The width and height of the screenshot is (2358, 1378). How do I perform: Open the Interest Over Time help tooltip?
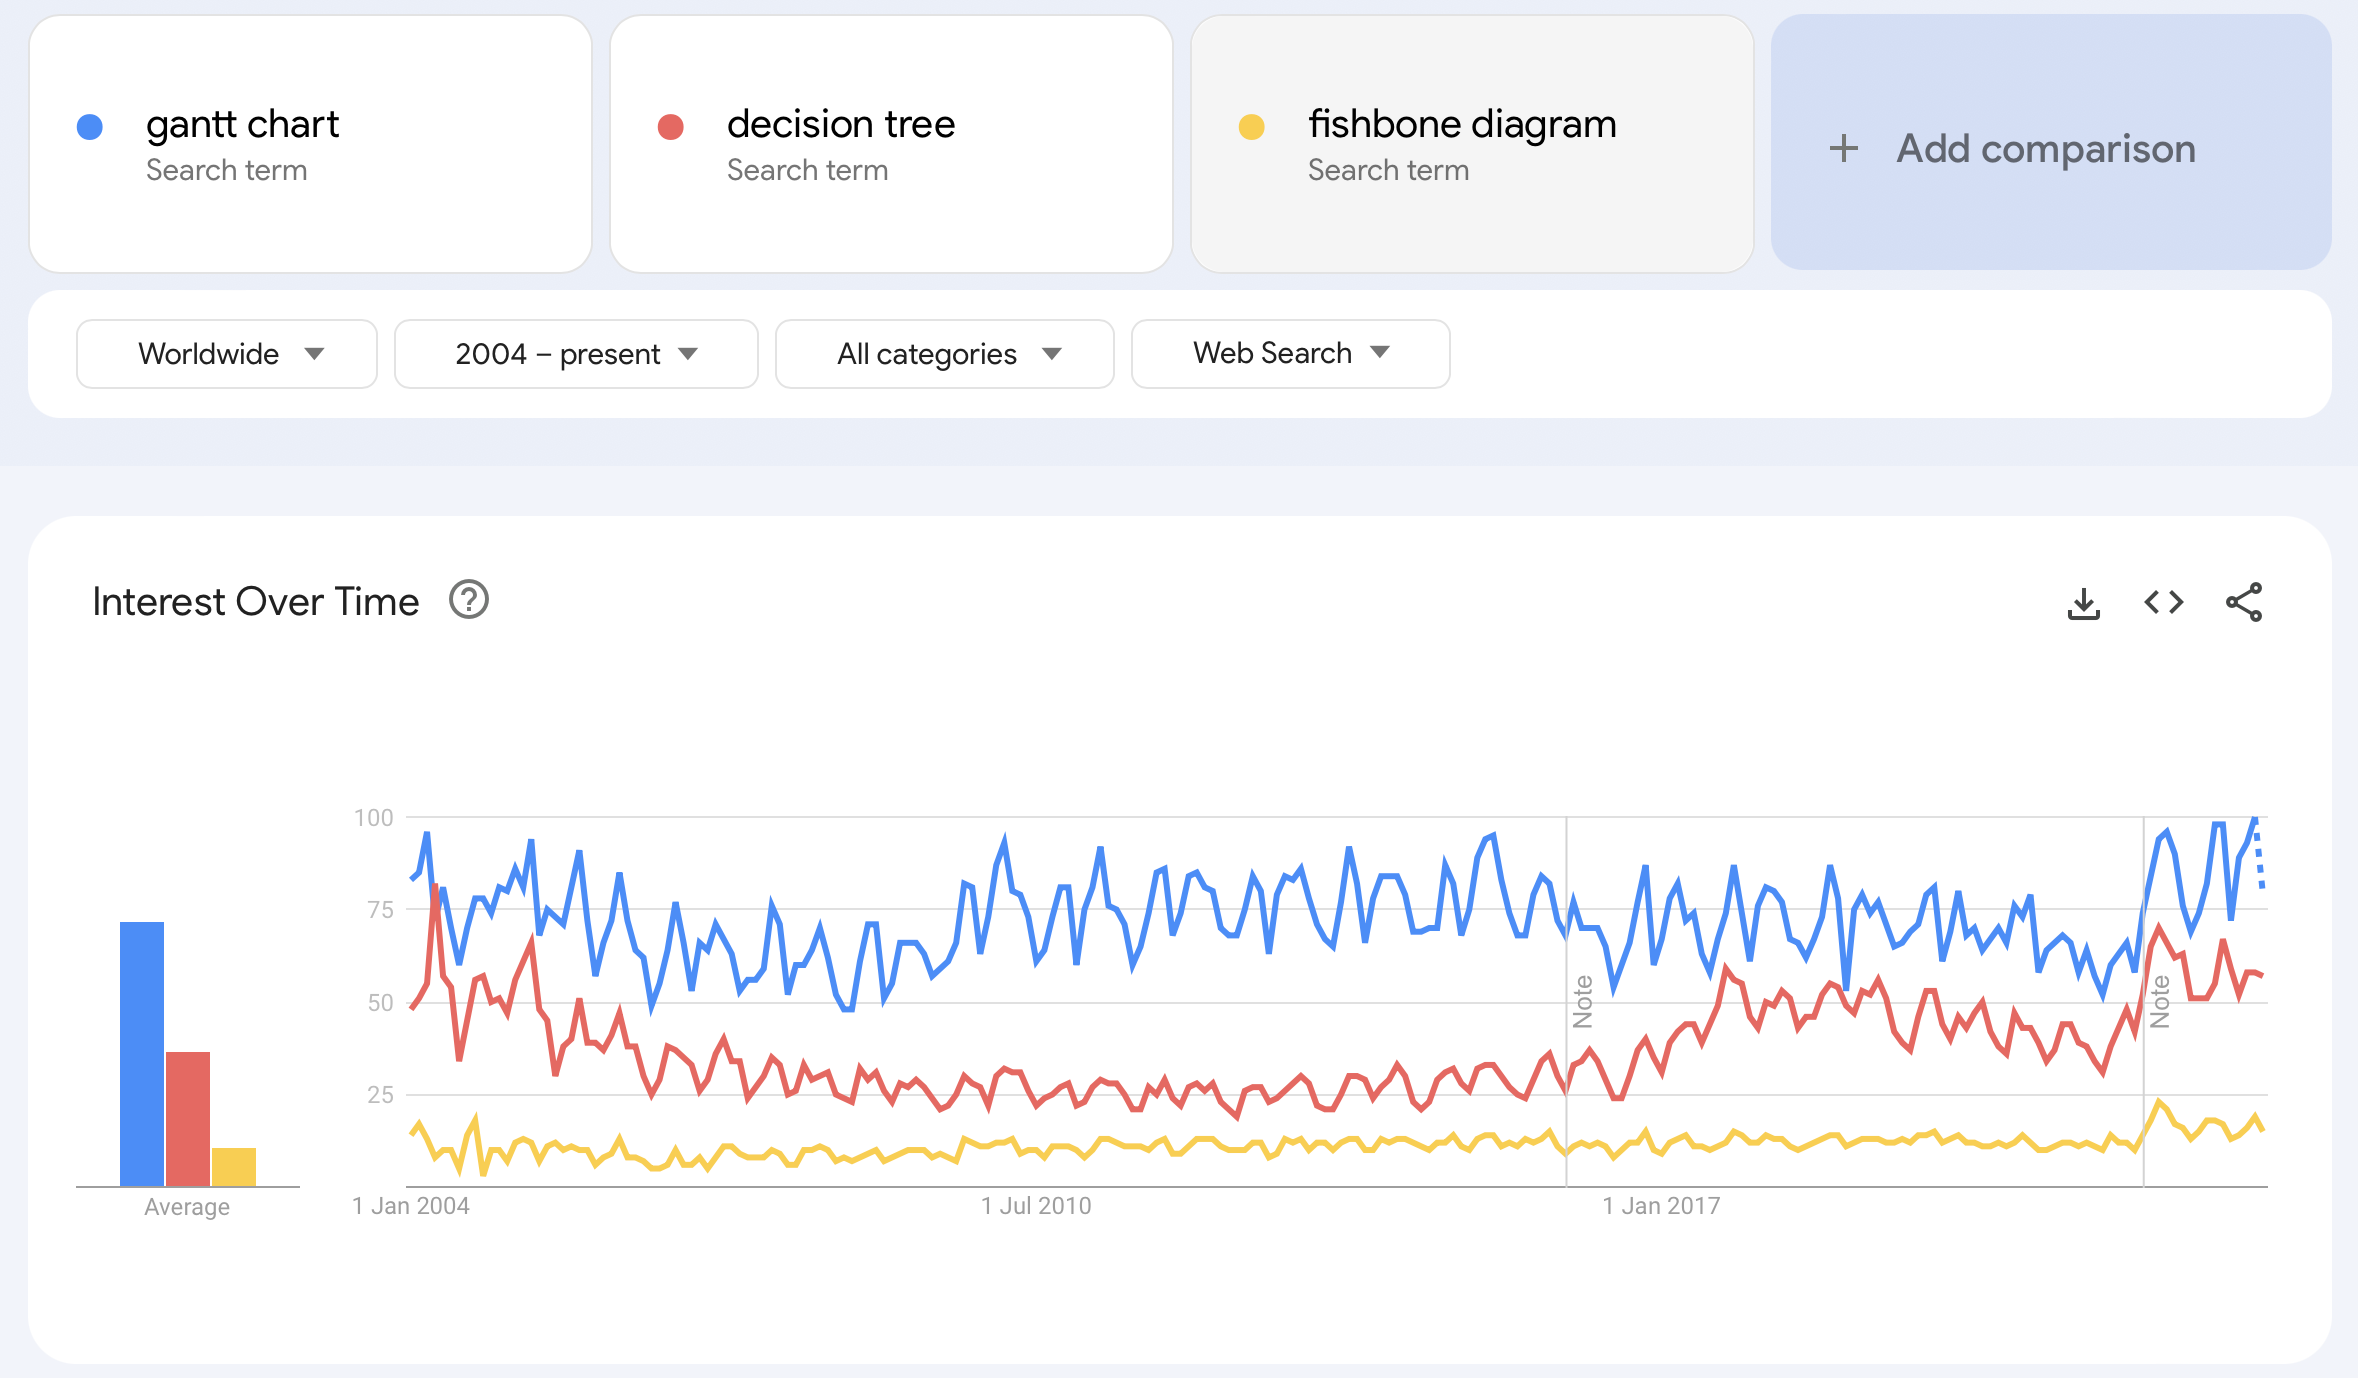click(468, 601)
